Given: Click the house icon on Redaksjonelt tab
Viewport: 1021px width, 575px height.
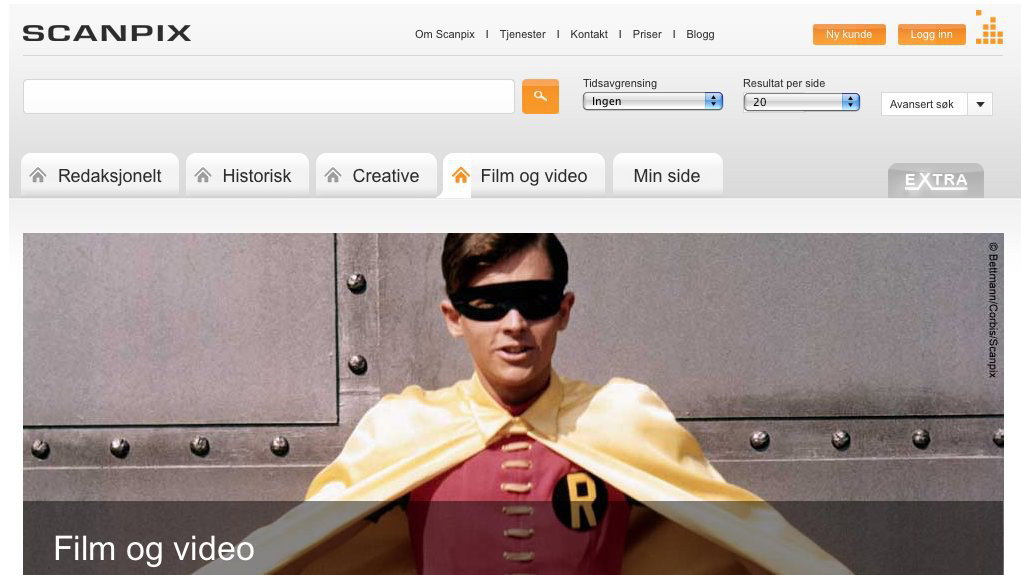Looking at the screenshot, I should (x=38, y=175).
